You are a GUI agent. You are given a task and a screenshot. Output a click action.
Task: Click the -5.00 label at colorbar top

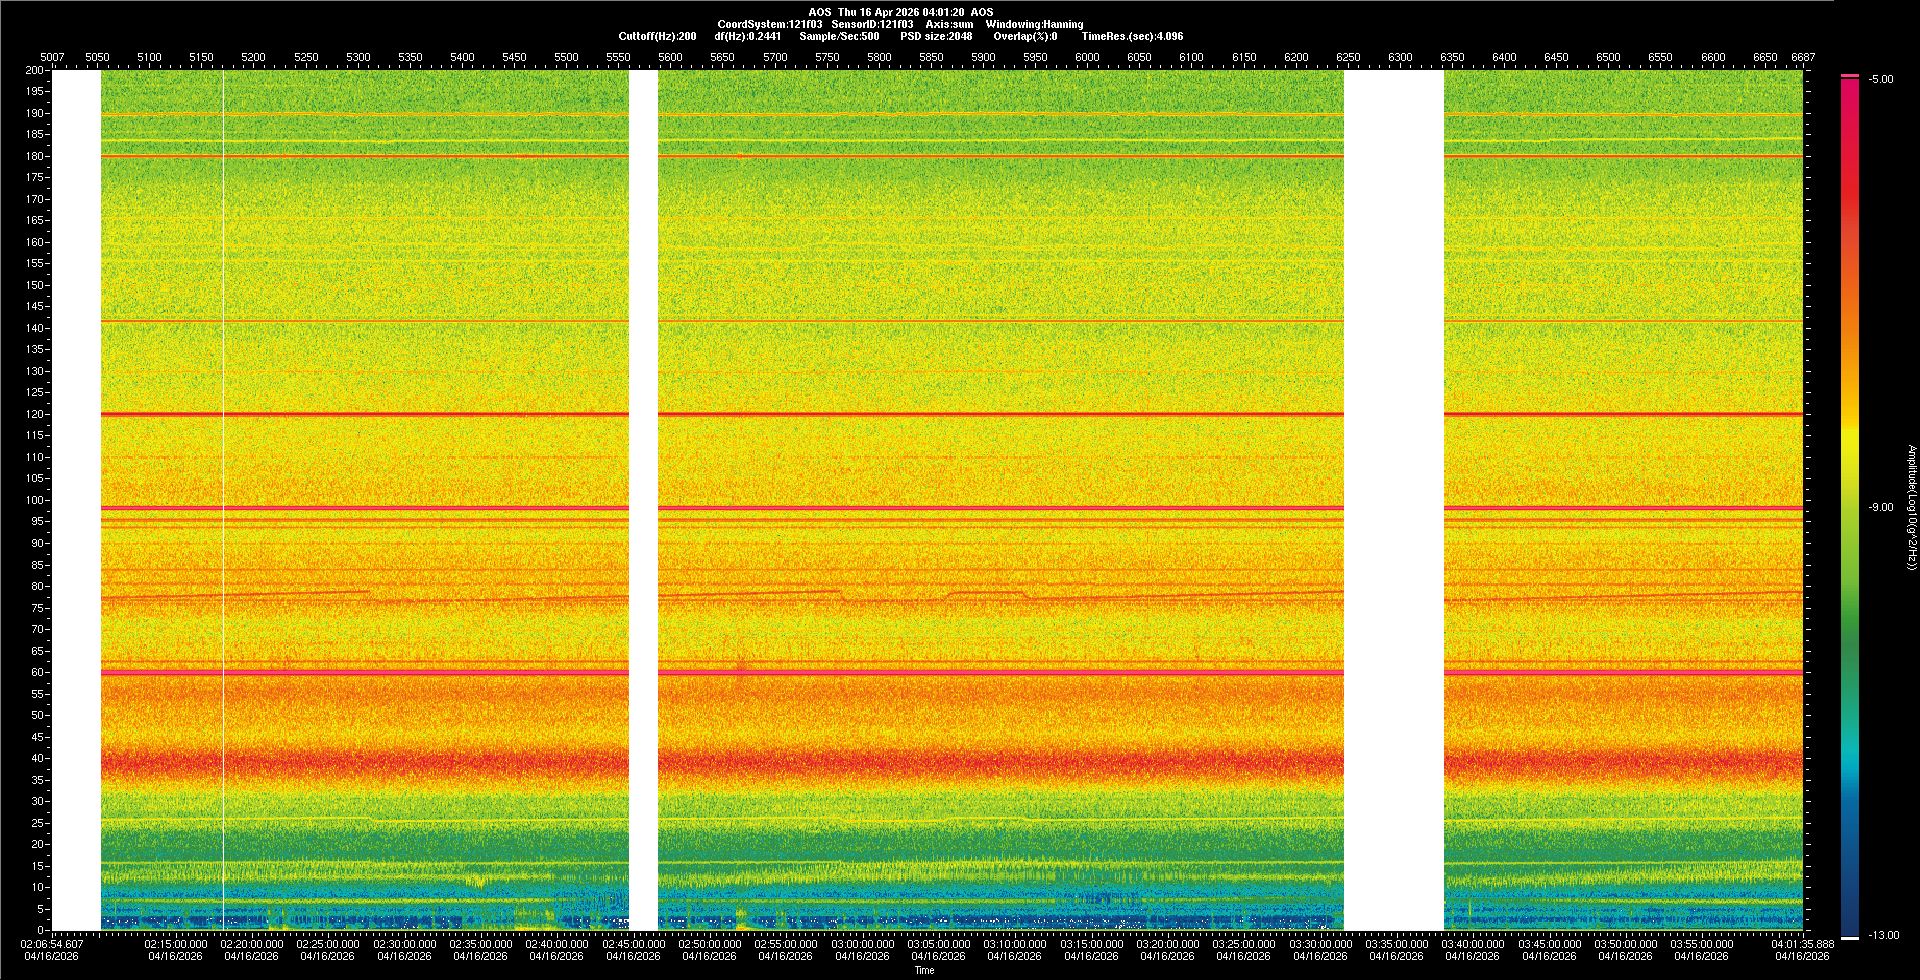coord(1881,79)
